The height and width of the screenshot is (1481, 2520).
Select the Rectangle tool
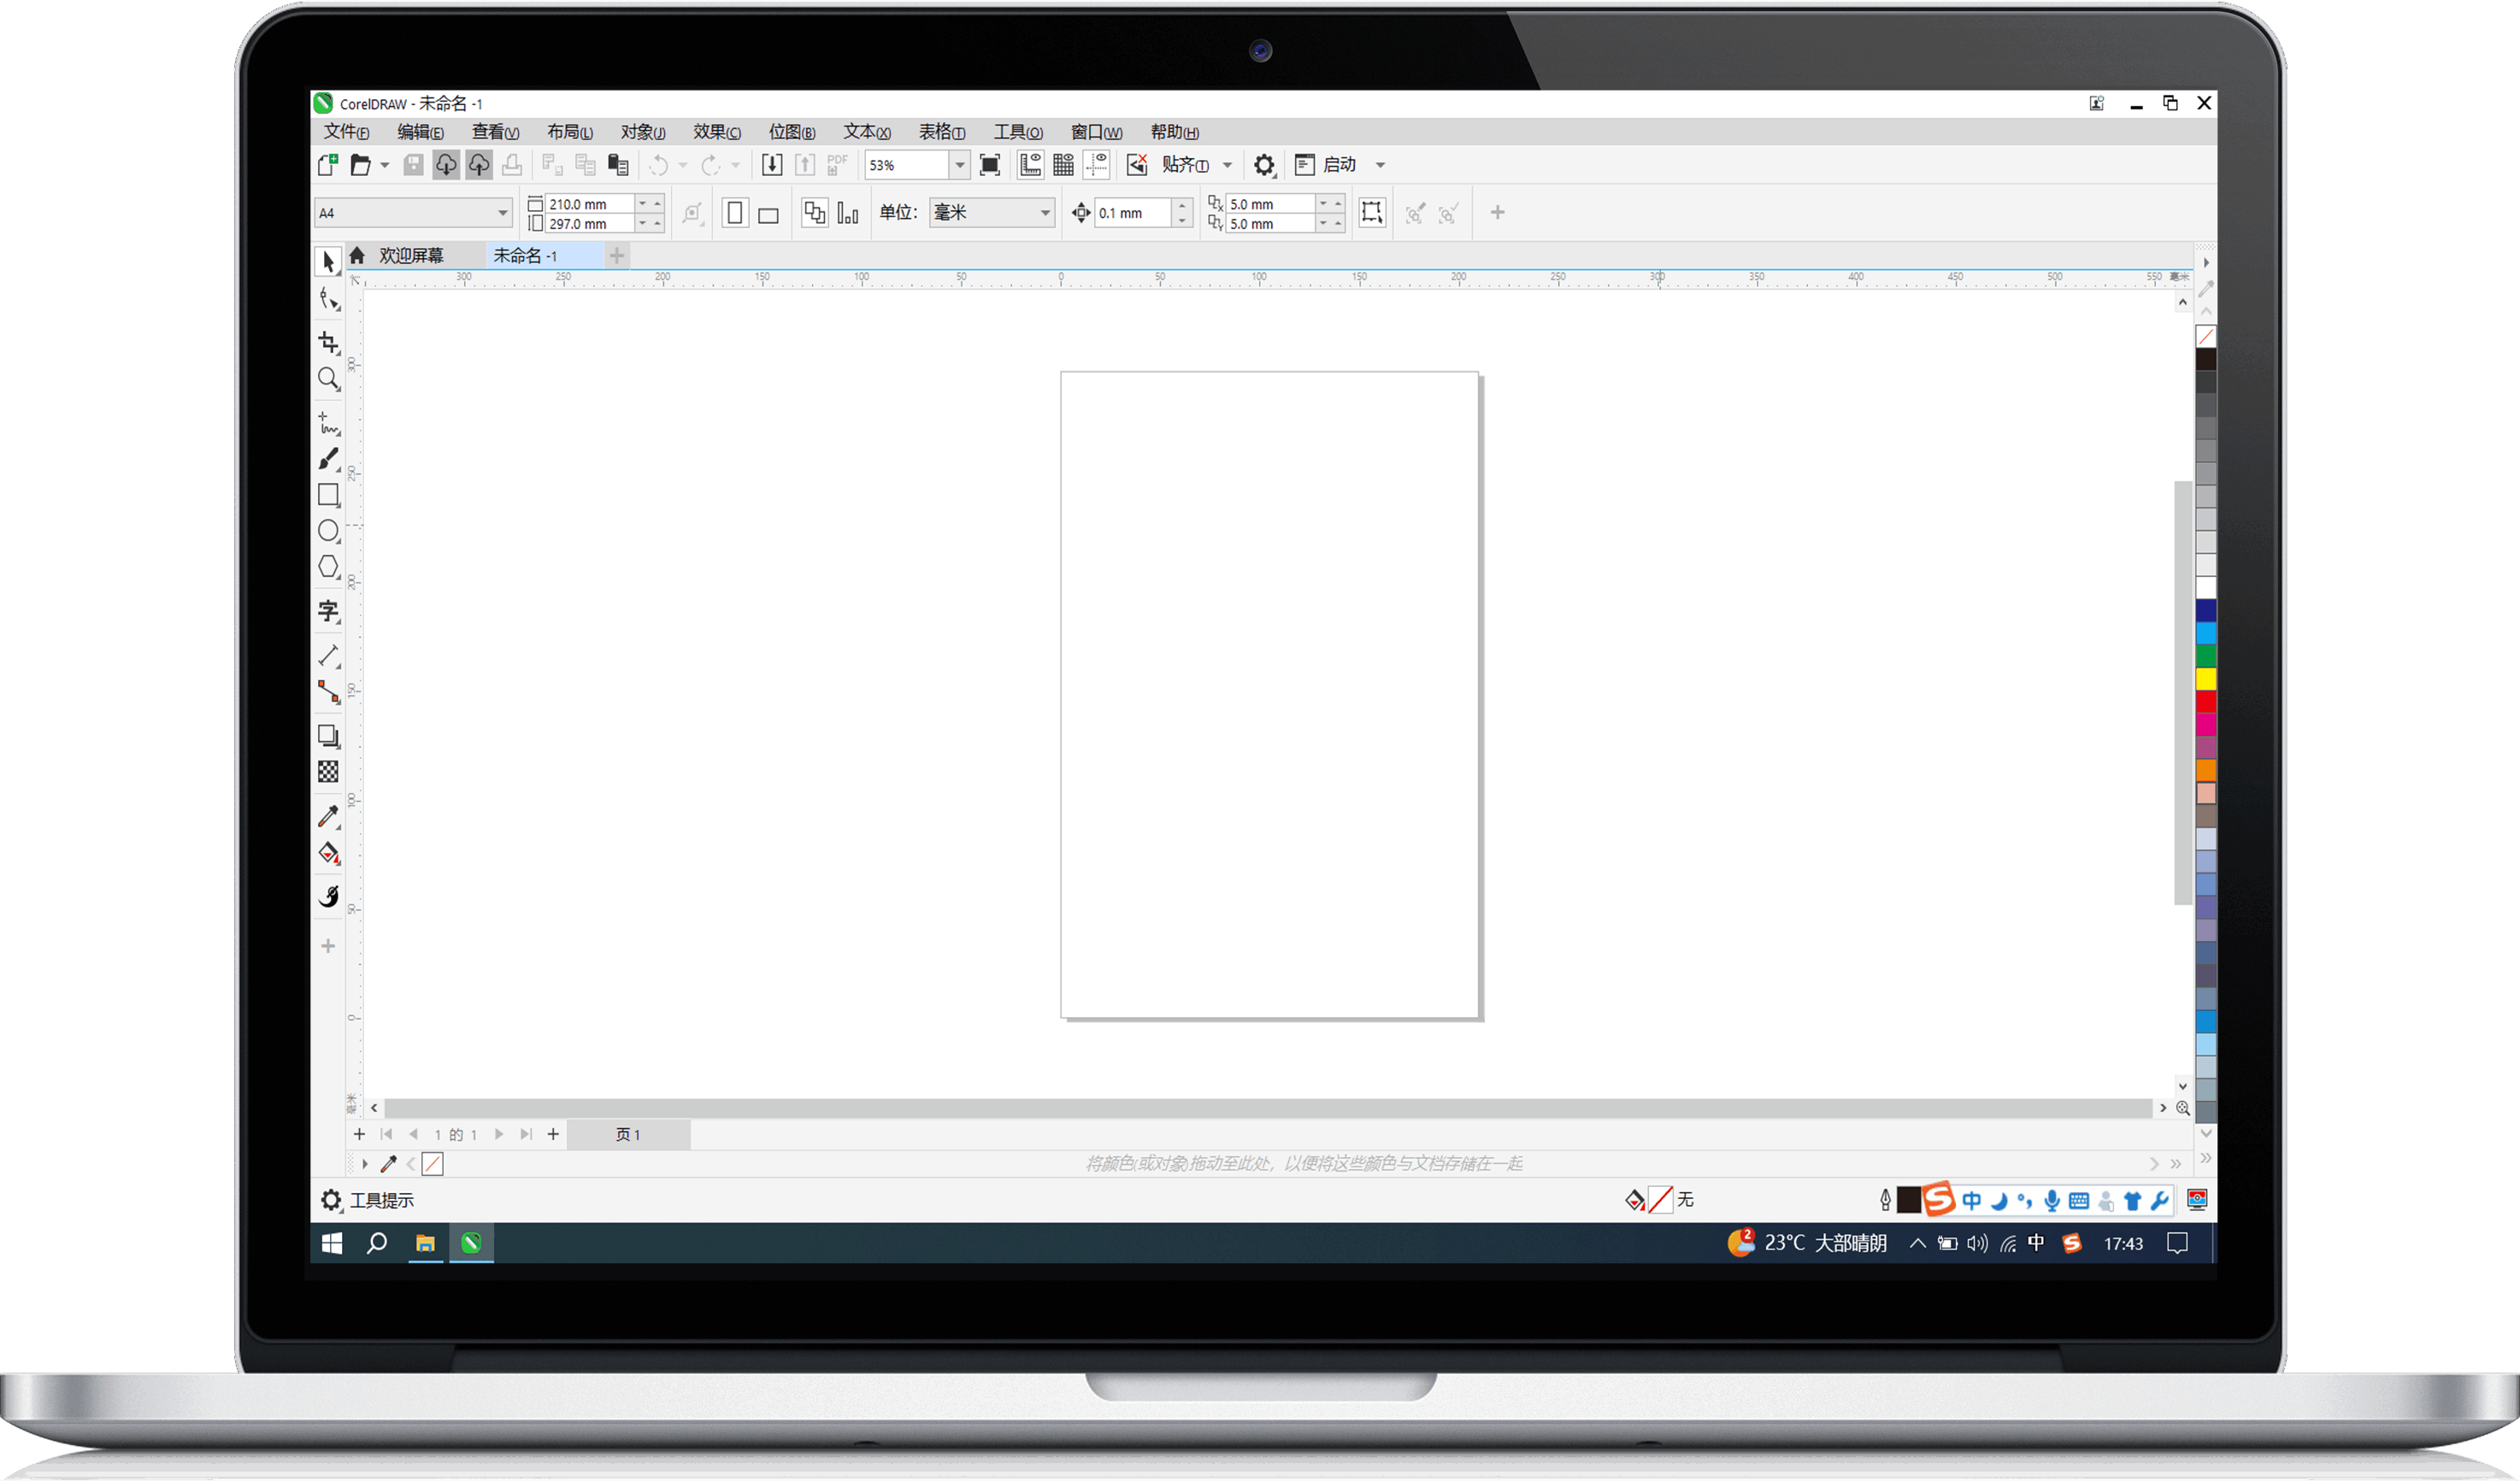click(x=328, y=494)
